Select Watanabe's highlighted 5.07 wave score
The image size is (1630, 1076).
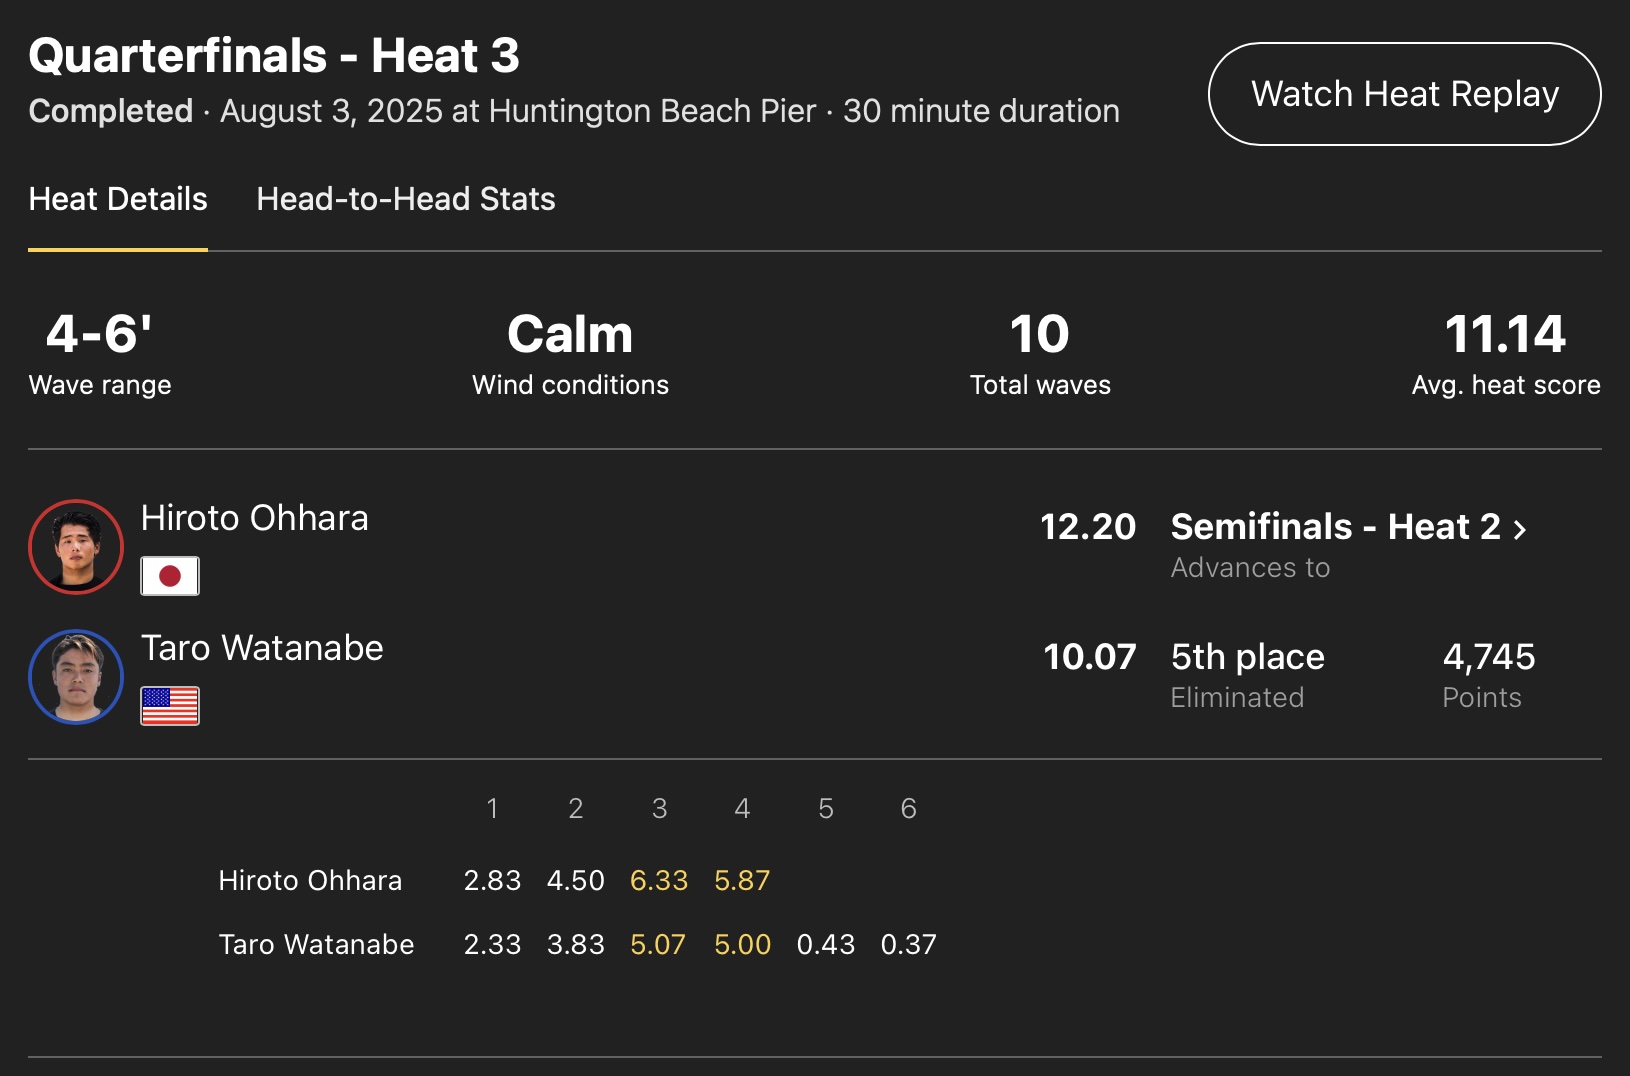[658, 944]
